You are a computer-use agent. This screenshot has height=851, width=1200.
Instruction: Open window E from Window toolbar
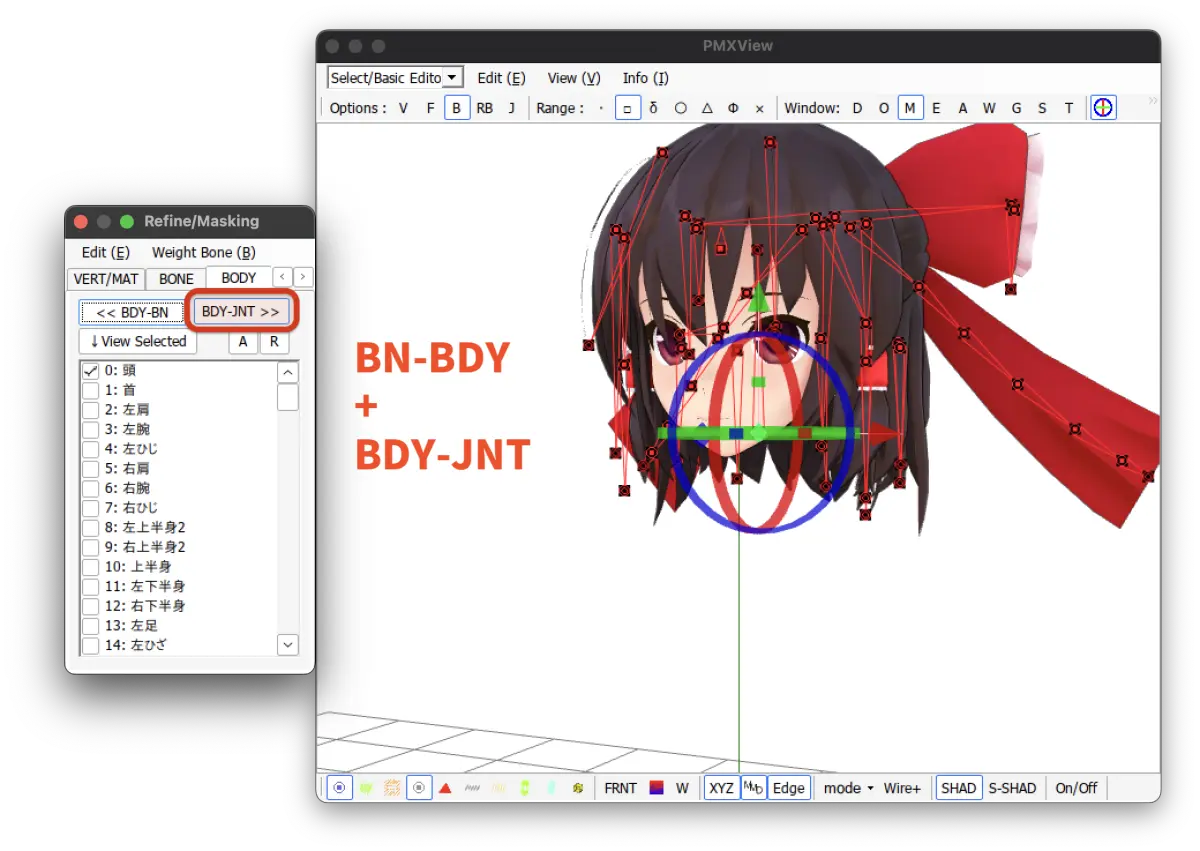tap(936, 108)
